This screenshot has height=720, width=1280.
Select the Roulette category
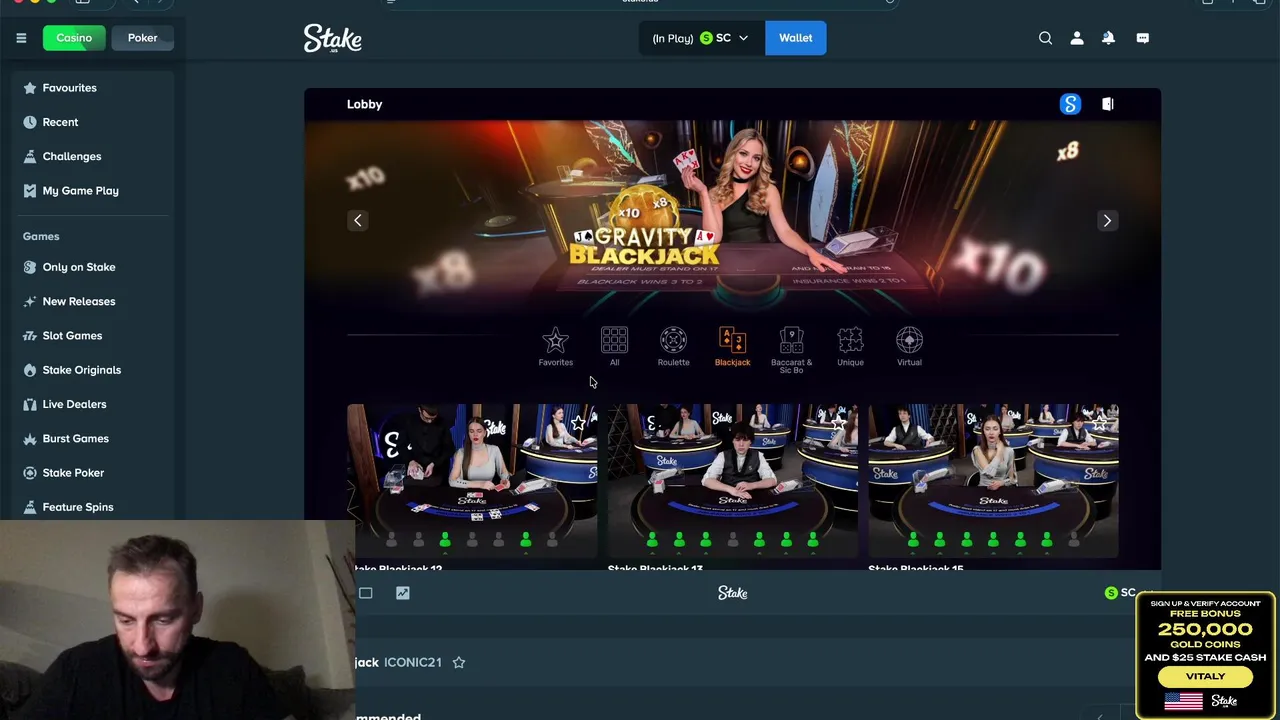(x=673, y=347)
